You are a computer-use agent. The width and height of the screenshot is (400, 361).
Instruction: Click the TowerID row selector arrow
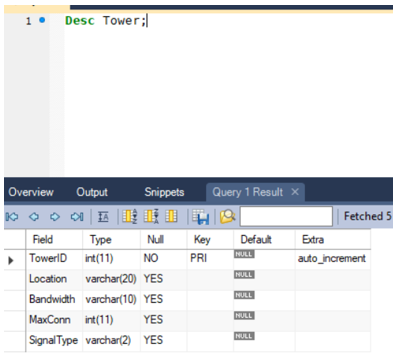tap(11, 260)
